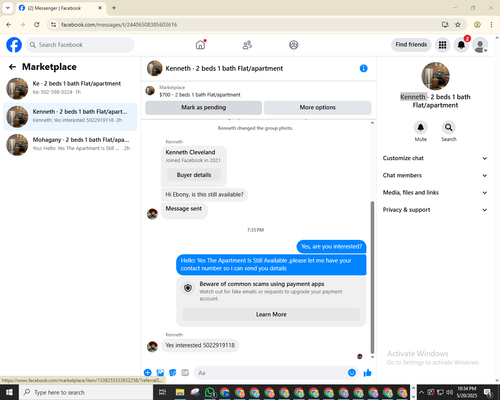Viewport: 500px width, 400px height.
Task: Click the Search Facebook field
Action: click(80, 45)
